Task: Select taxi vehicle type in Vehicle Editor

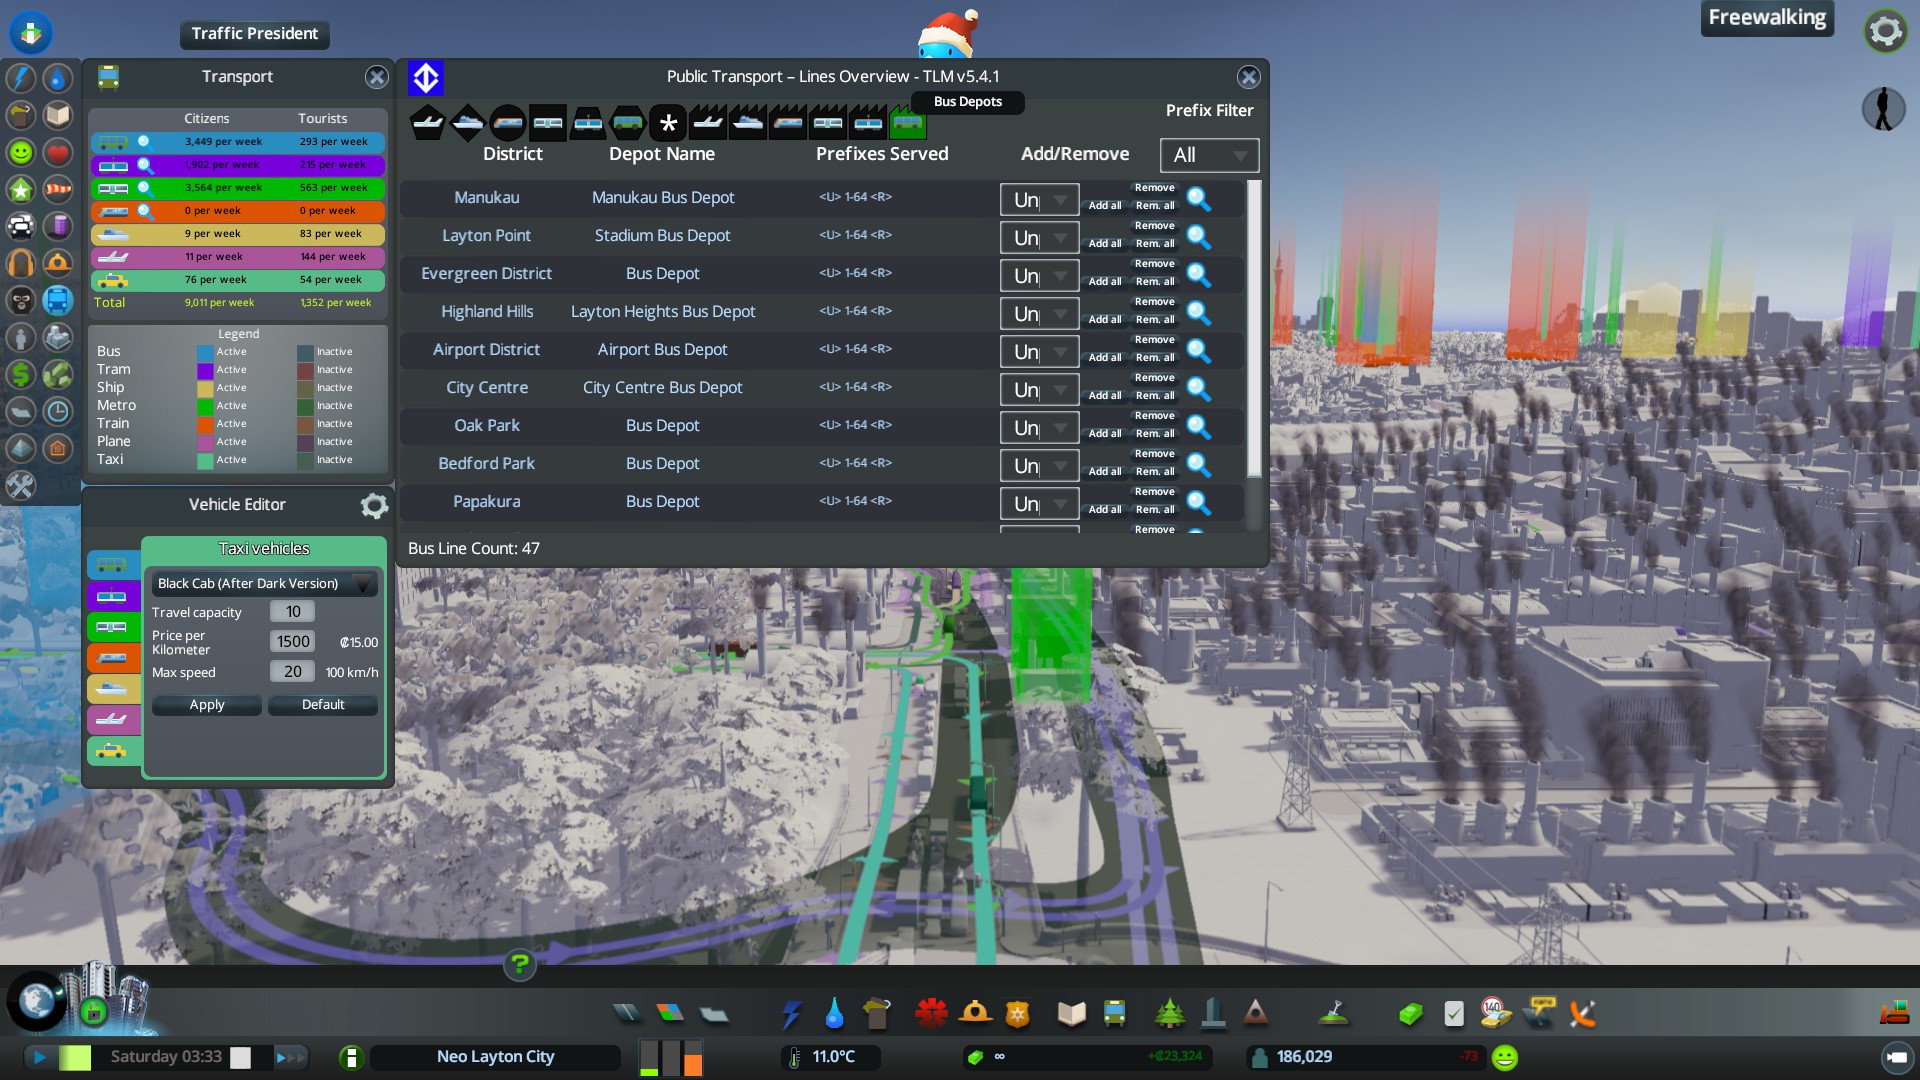Action: pos(112,750)
